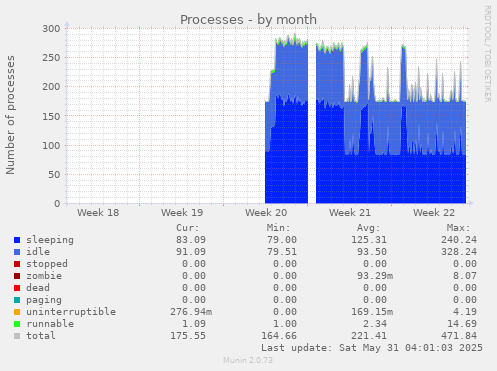Click the 'runnable' legend label
This screenshot has height=371, width=497.
point(50,324)
